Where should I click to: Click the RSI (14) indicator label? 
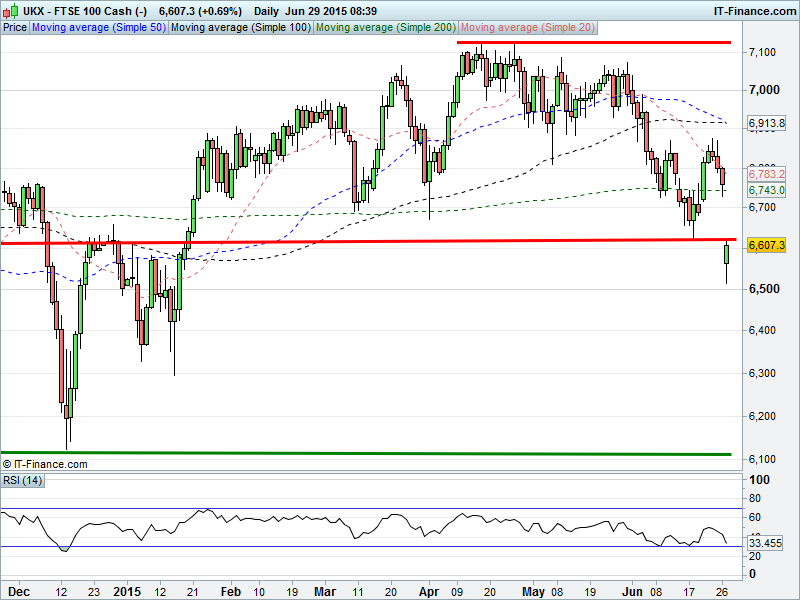pos(21,481)
